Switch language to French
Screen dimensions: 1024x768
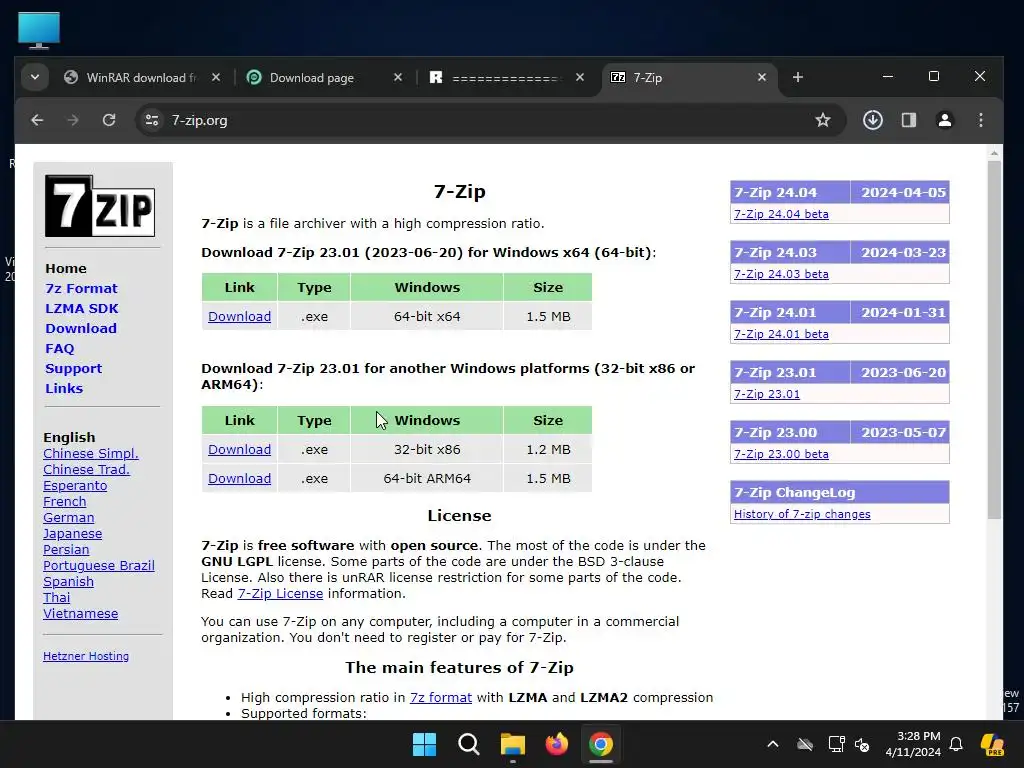point(65,502)
